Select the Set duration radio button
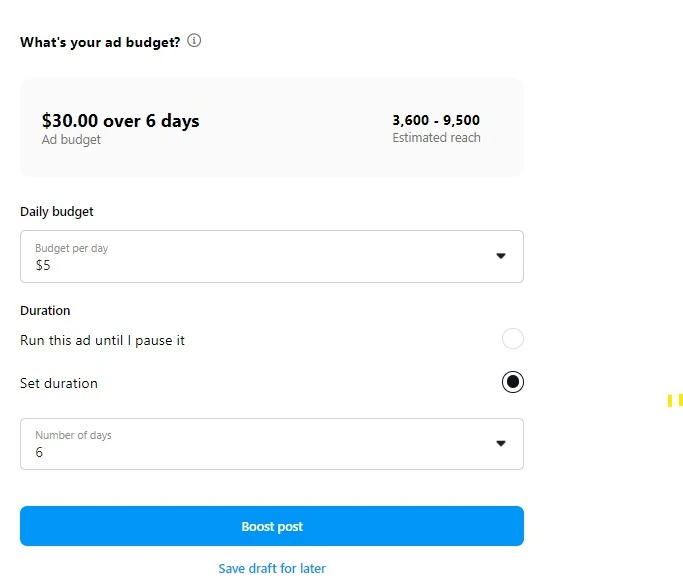Image resolution: width=683 pixels, height=587 pixels. point(512,382)
